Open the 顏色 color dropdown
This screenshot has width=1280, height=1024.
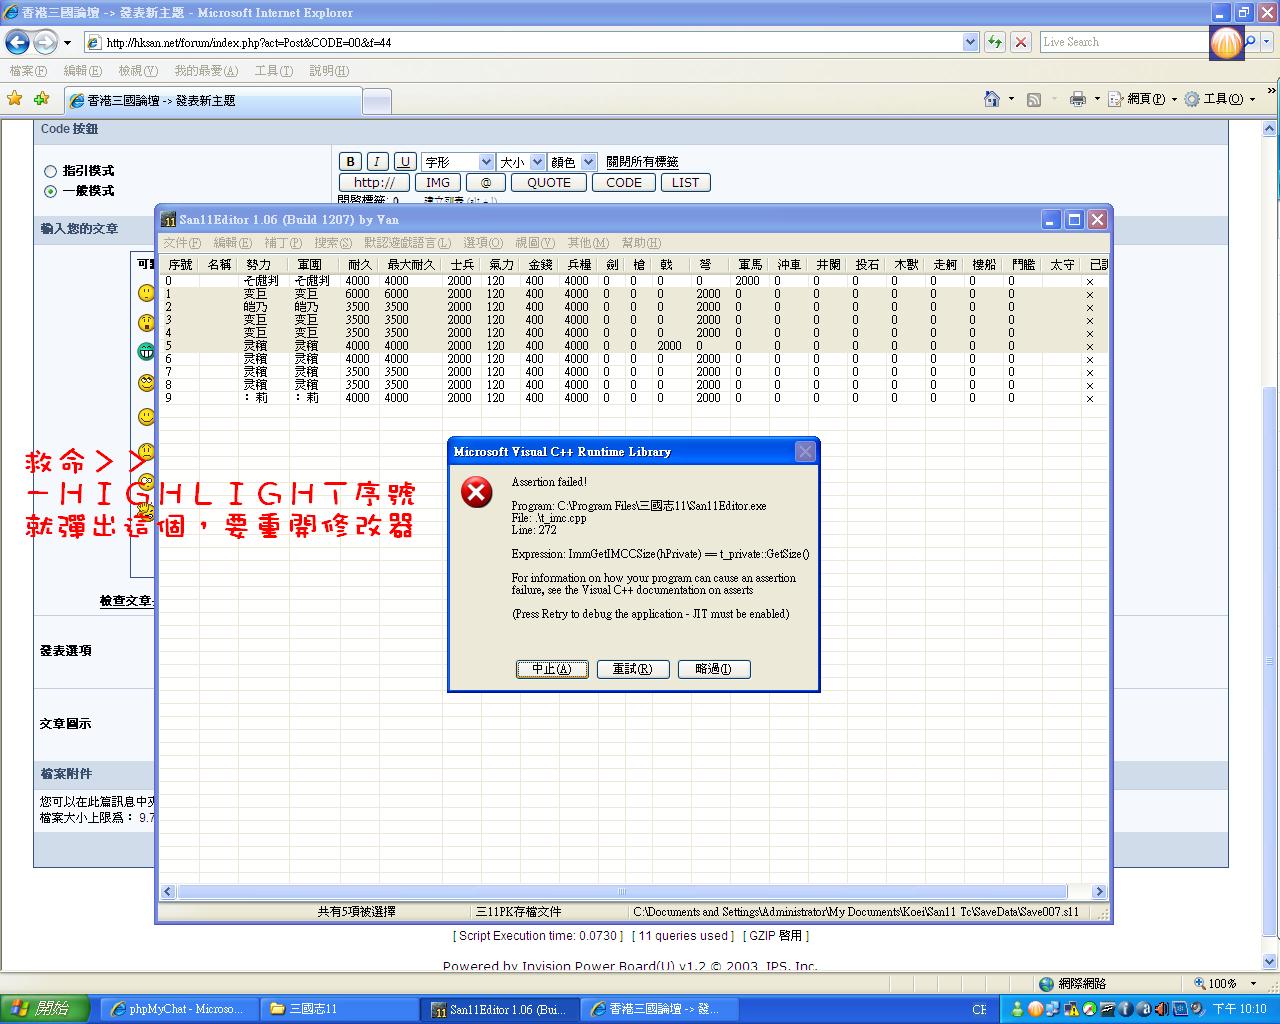coord(573,162)
